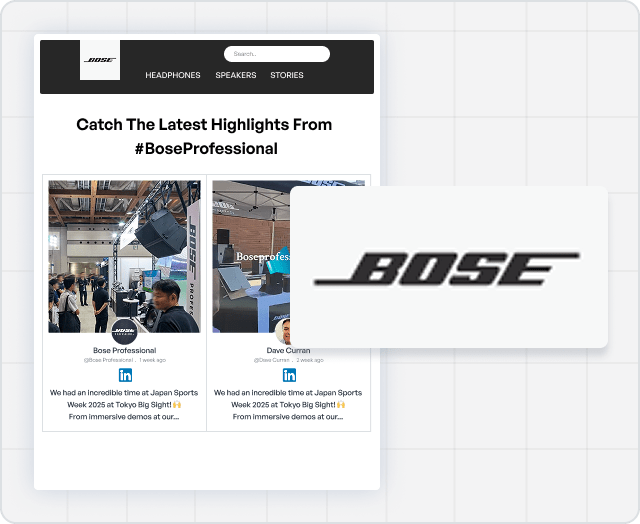Click the @Bose Professional handle with 1 week ago
This screenshot has width=640, height=524.
point(124,360)
